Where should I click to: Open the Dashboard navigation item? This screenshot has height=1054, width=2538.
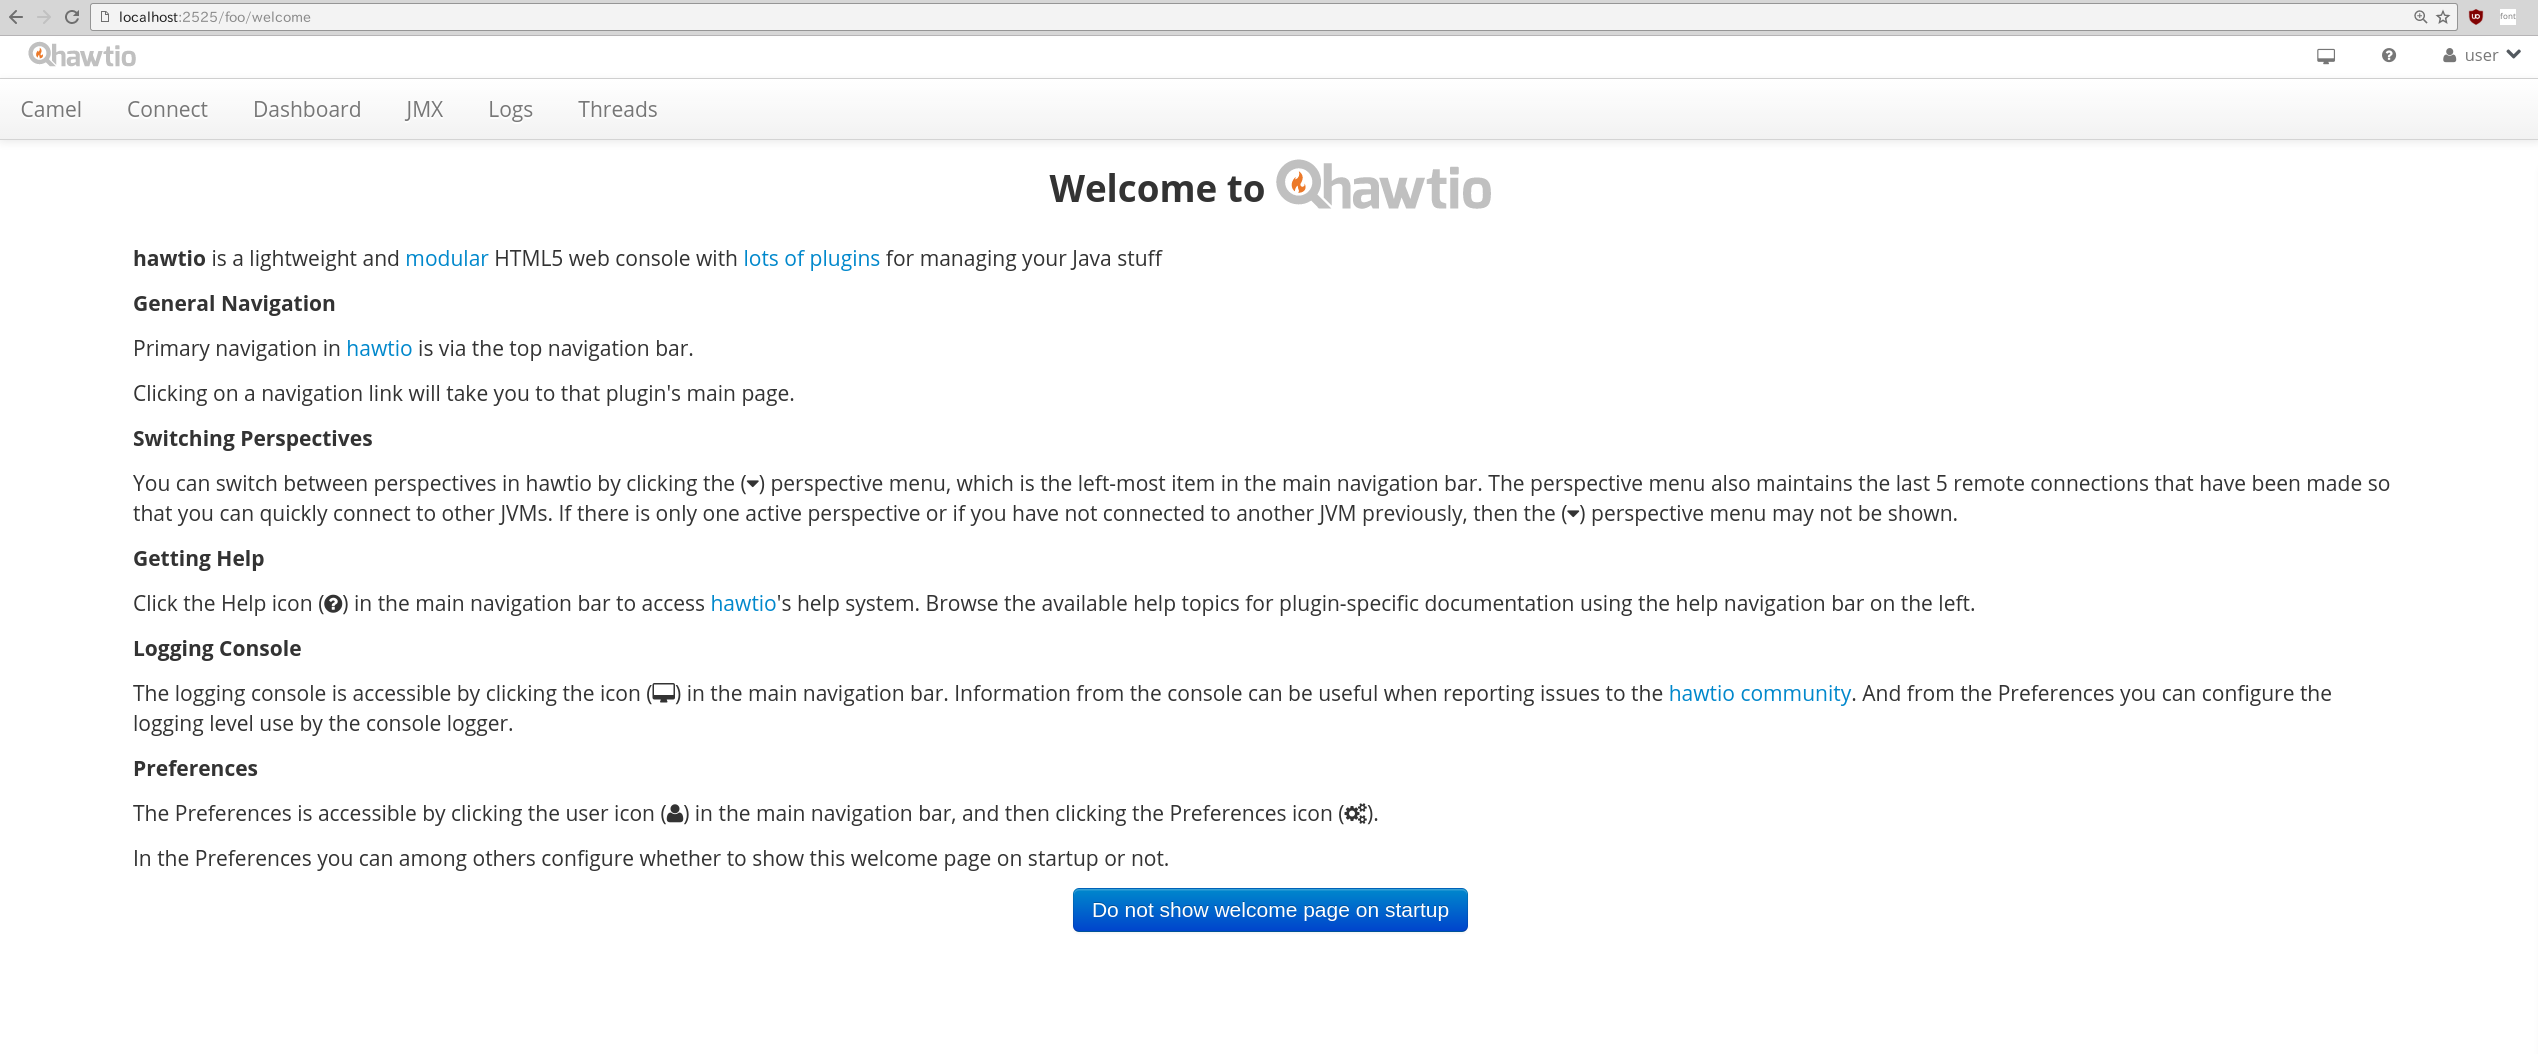pyautogui.click(x=306, y=109)
